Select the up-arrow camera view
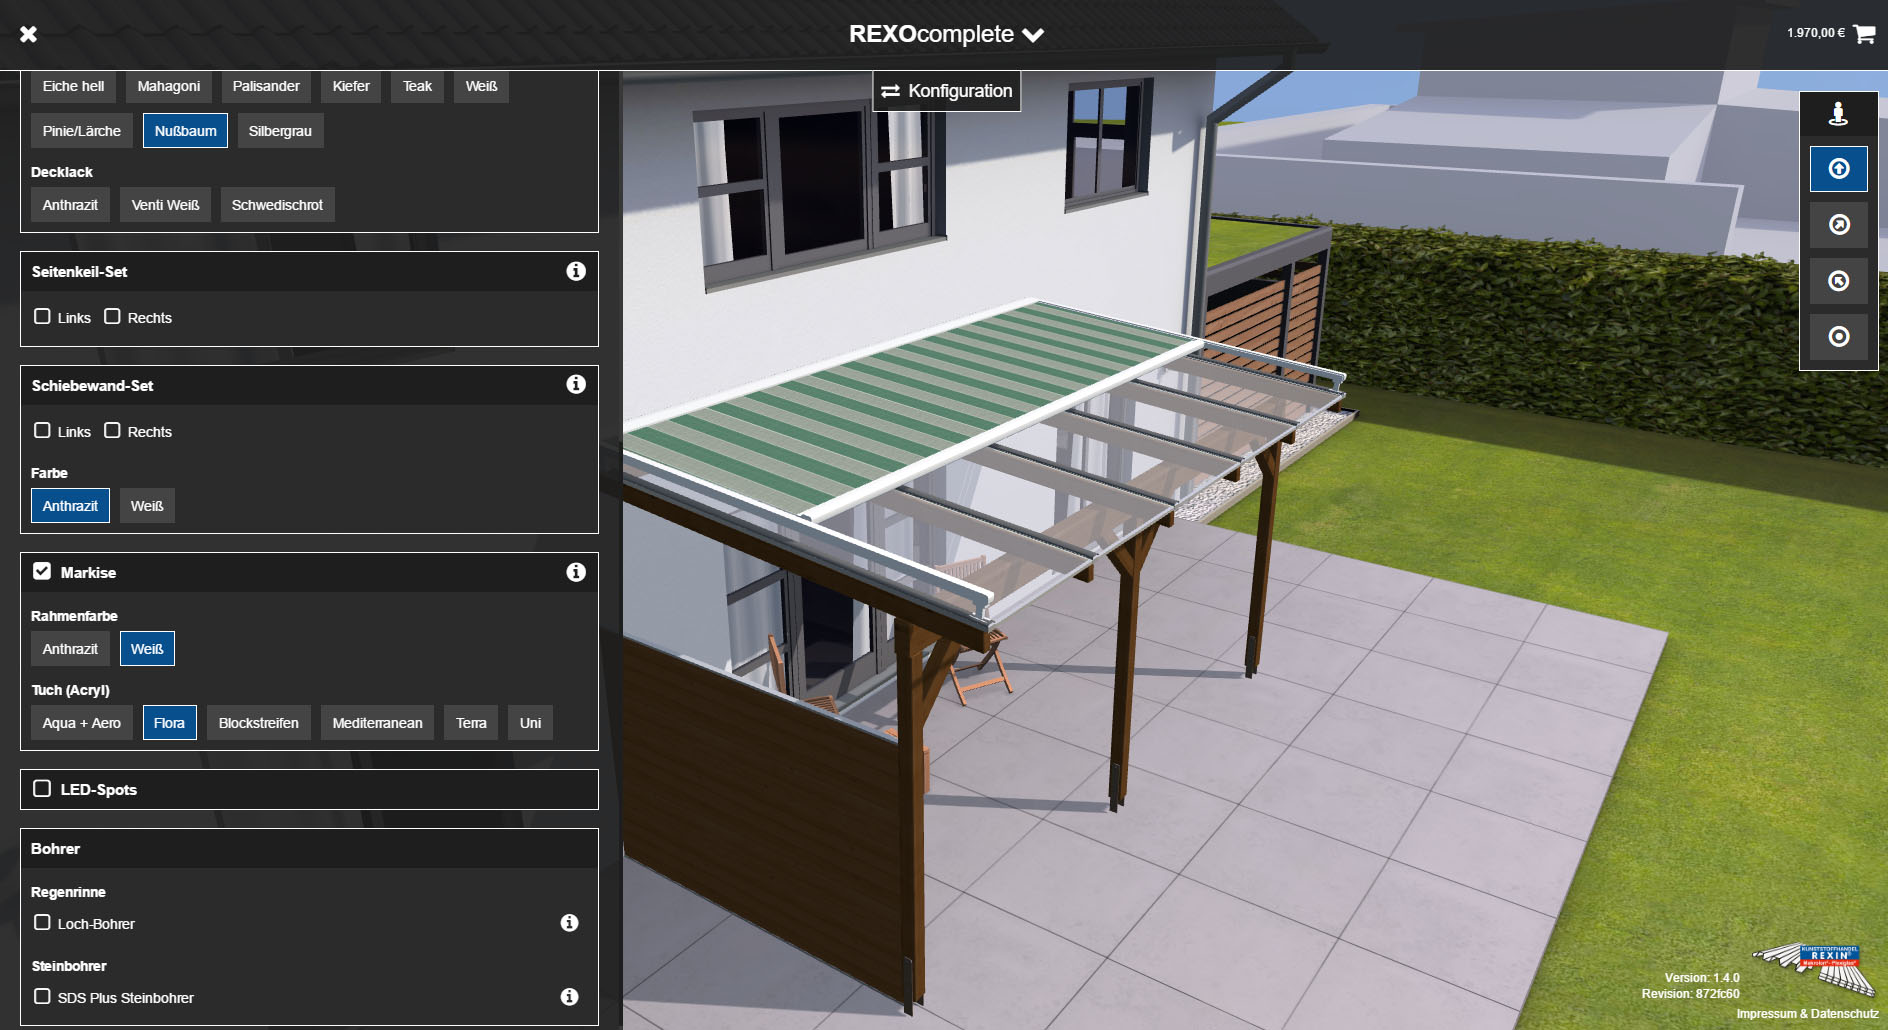This screenshot has height=1030, width=1888. click(x=1838, y=169)
